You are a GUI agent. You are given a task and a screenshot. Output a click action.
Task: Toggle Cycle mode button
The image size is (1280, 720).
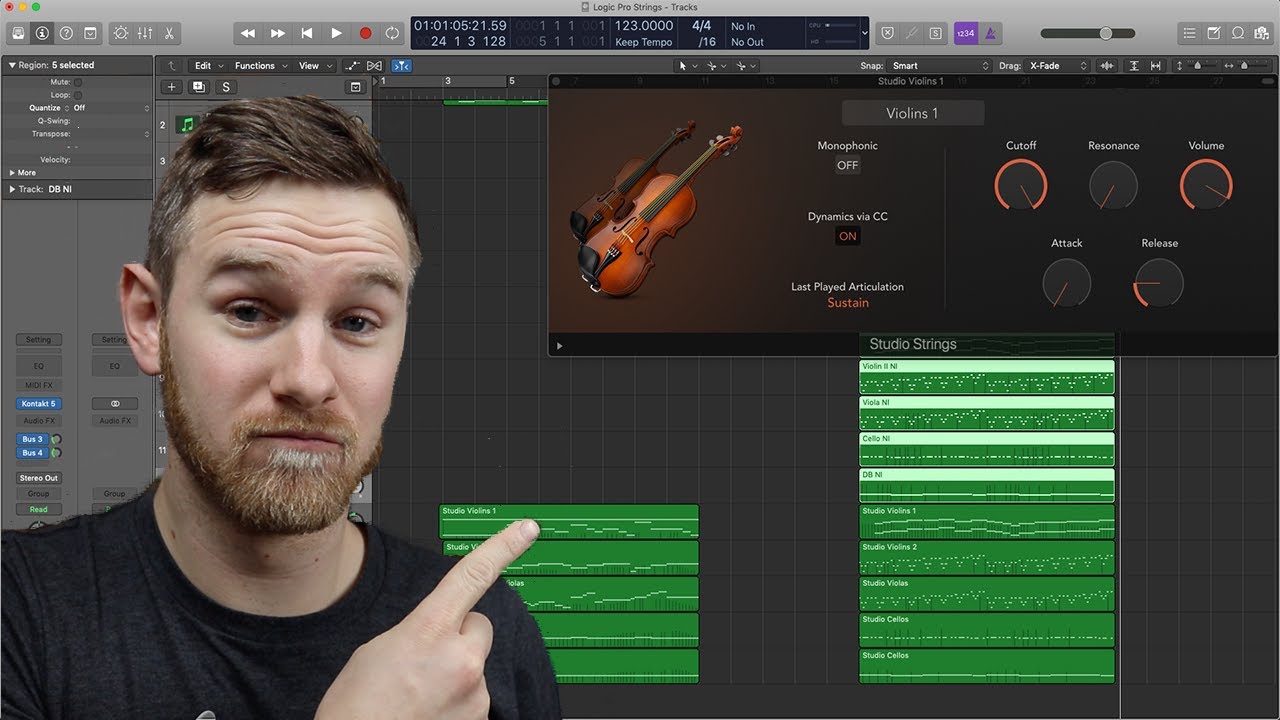(392, 33)
